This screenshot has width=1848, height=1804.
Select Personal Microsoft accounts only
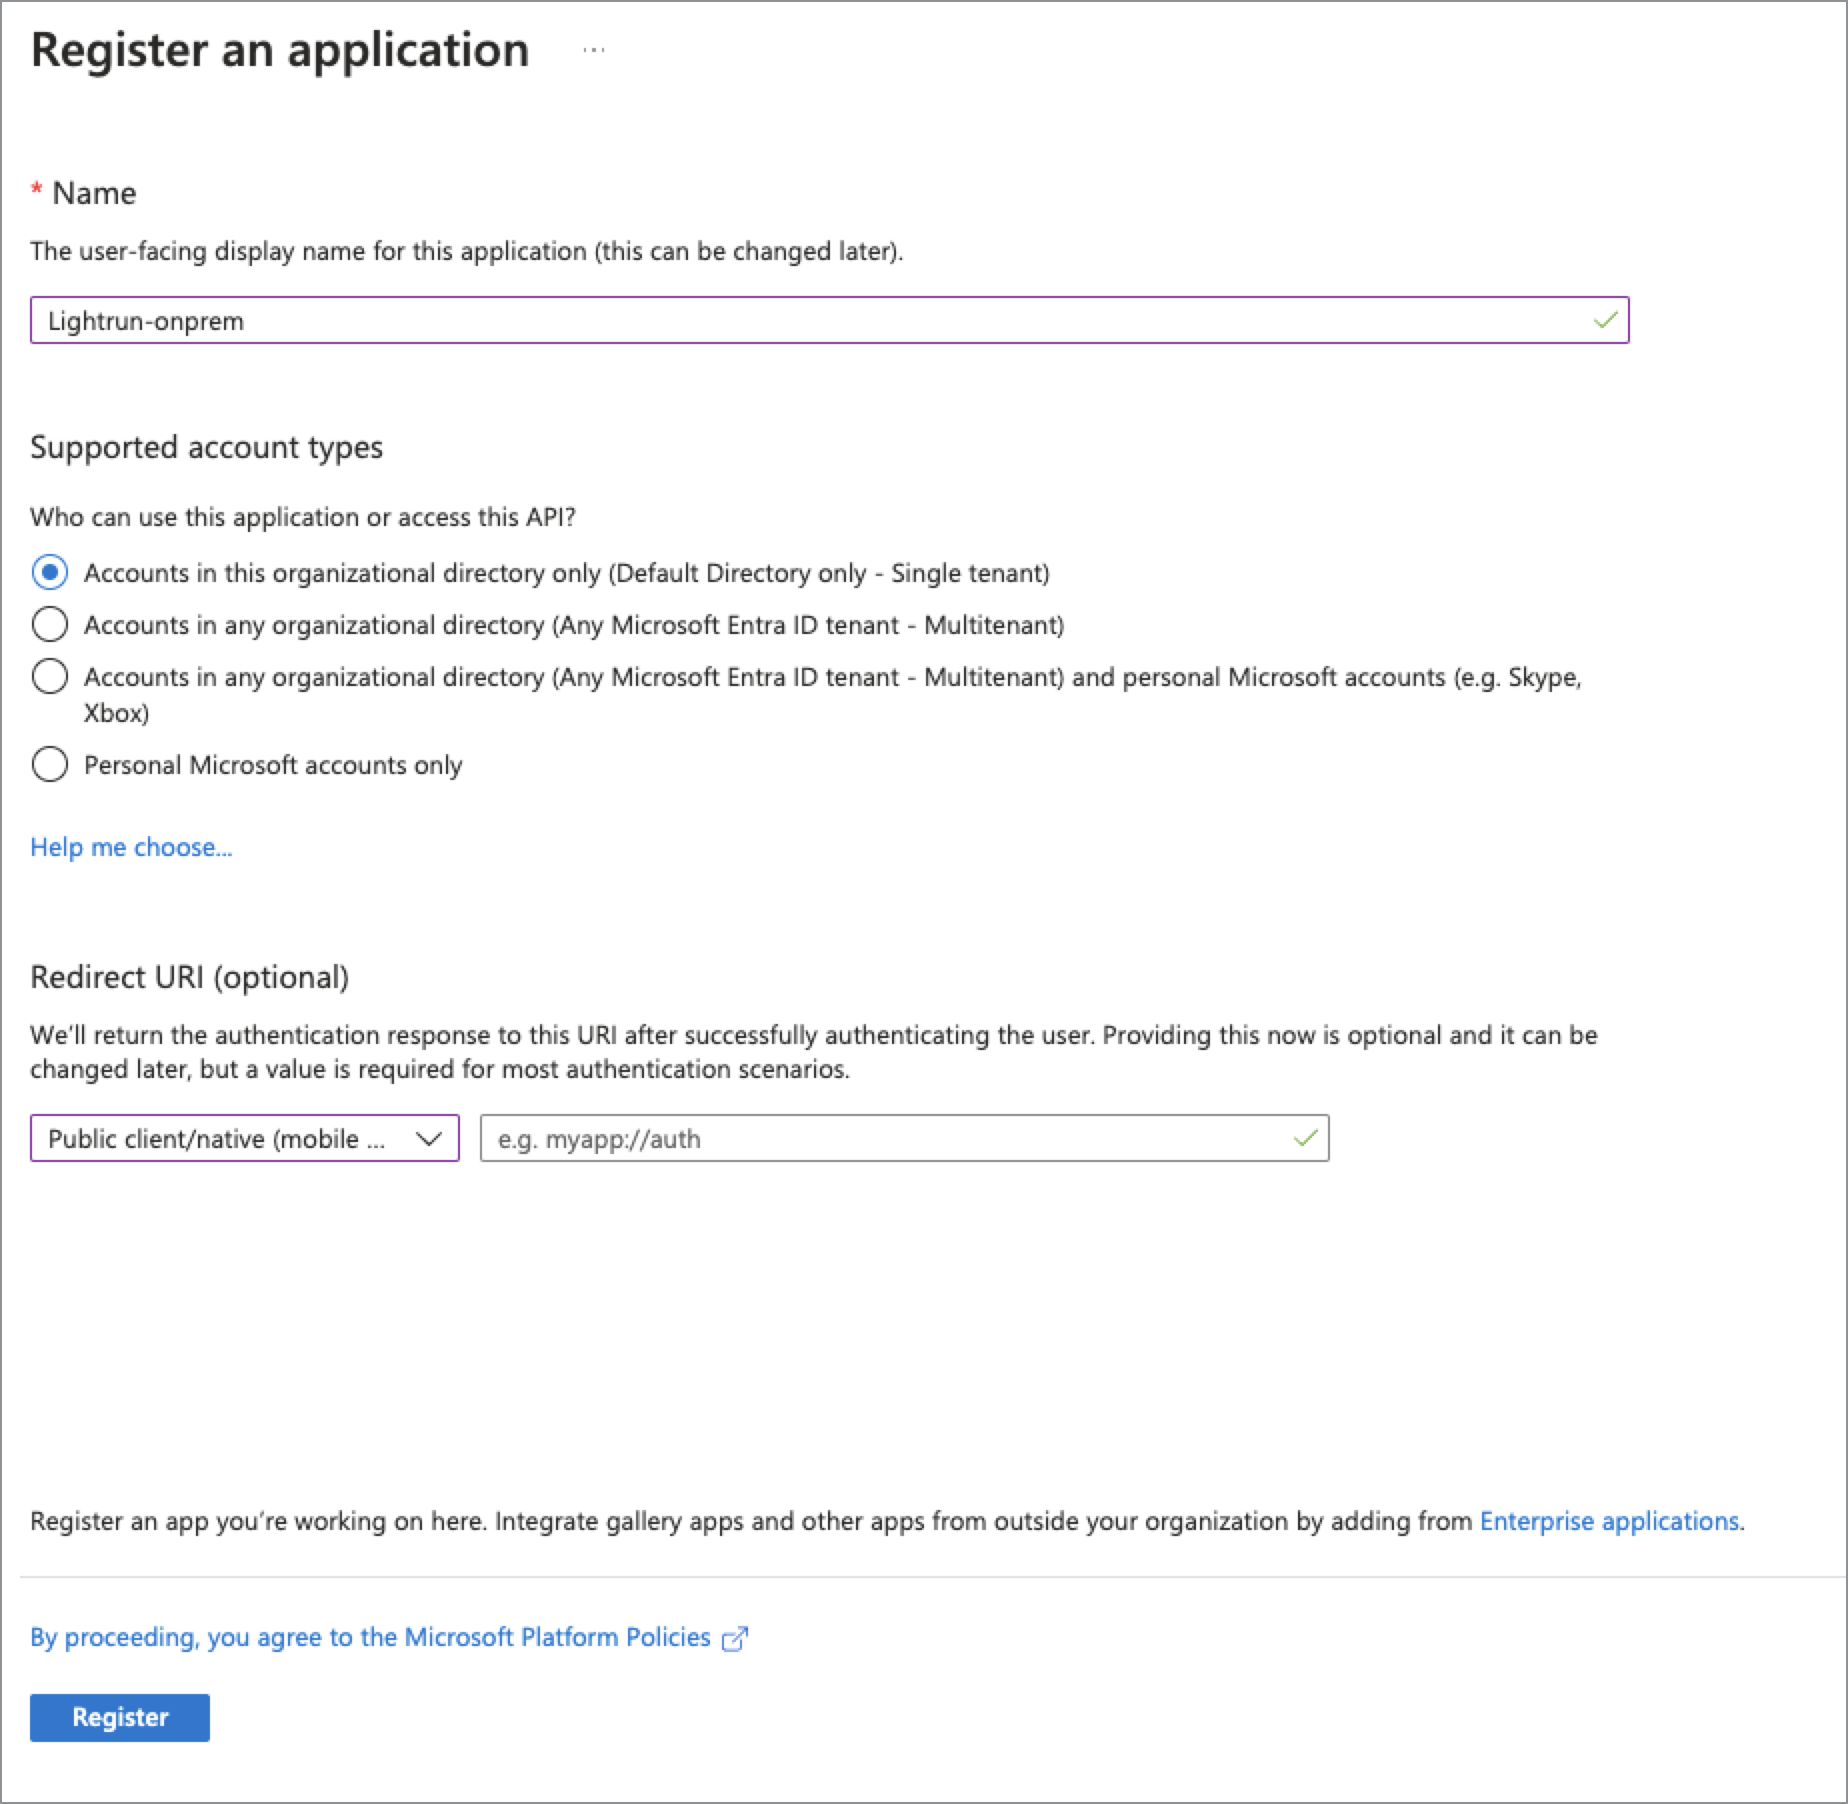pyautogui.click(x=50, y=765)
